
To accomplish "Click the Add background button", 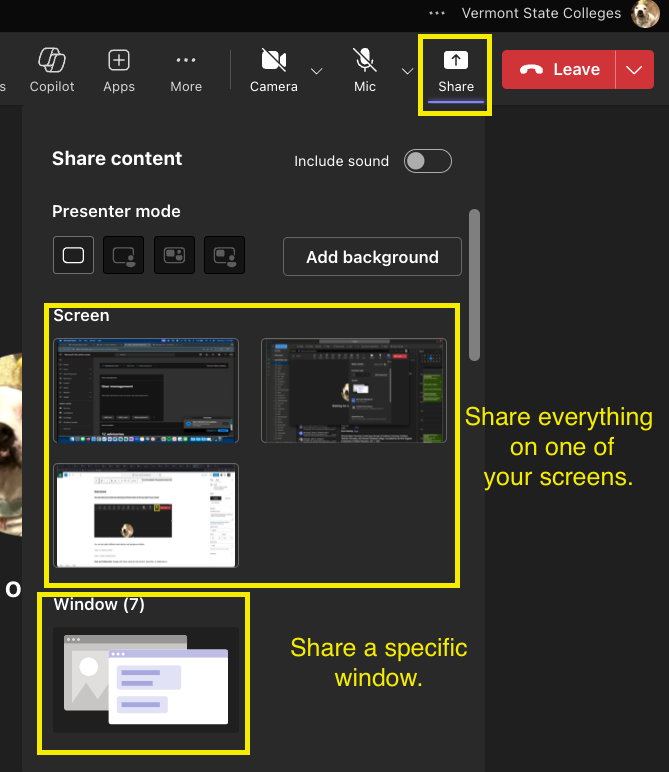I will click(x=372, y=257).
